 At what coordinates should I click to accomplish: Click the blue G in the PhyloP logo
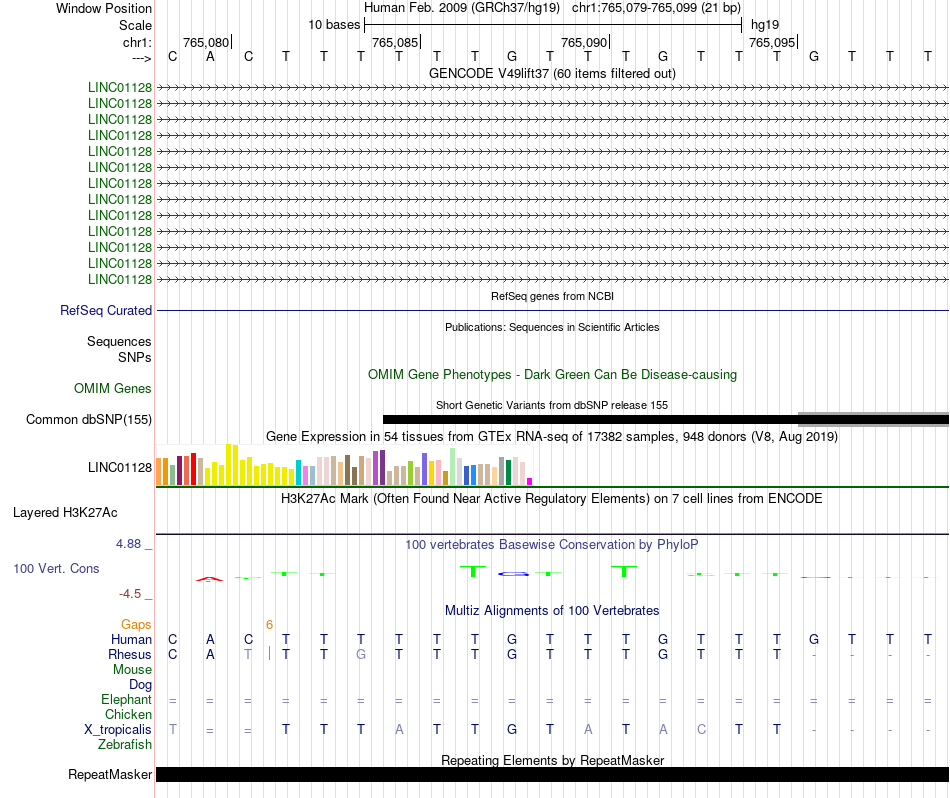[x=513, y=573]
